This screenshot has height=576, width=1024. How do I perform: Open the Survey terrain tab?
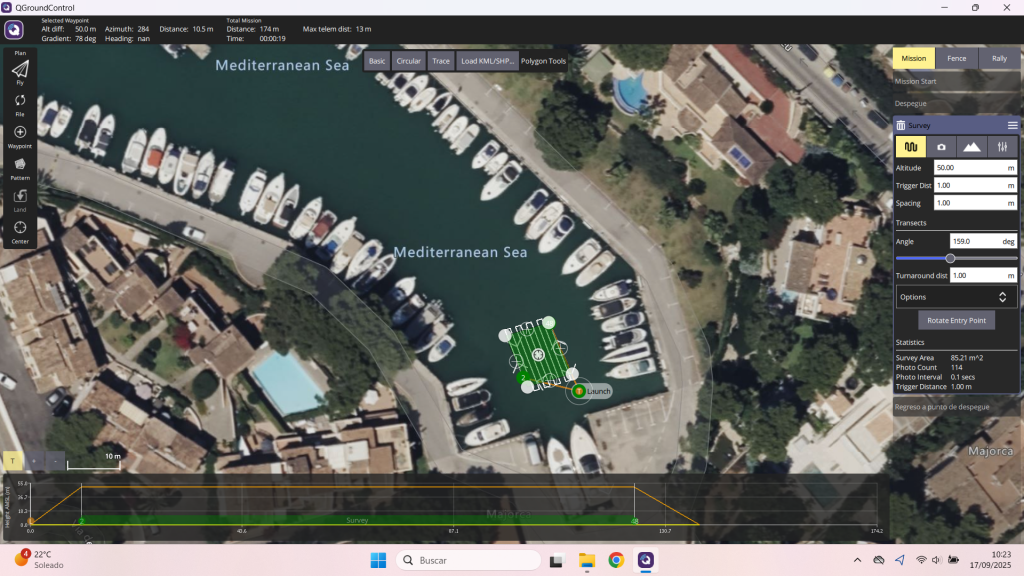click(x=971, y=146)
